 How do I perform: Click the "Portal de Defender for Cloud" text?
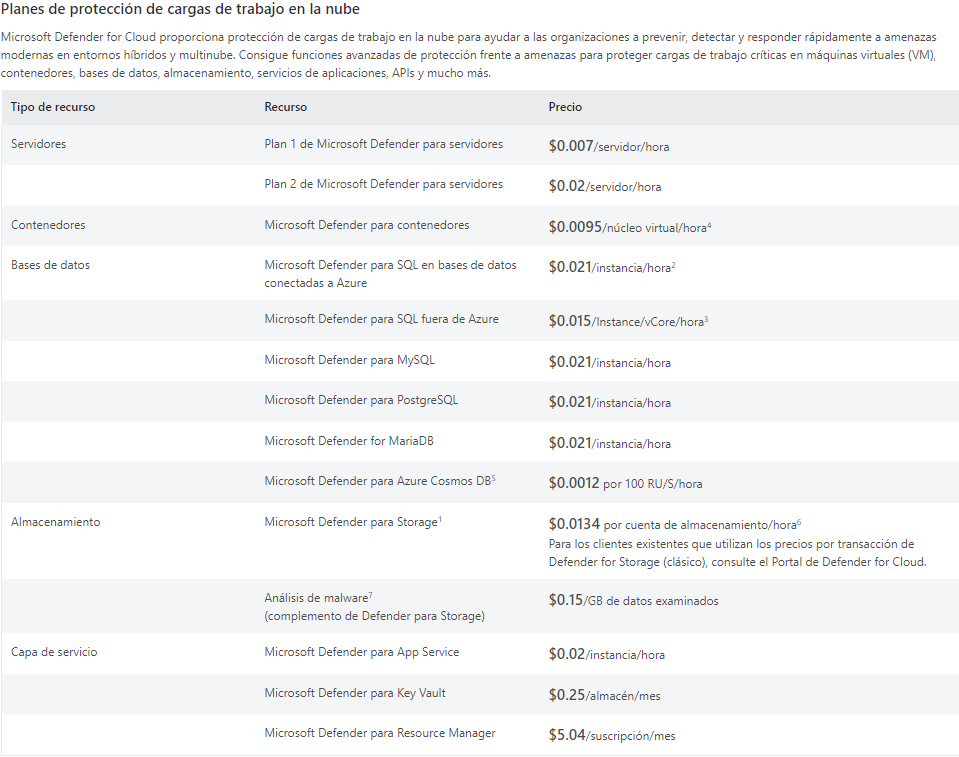pyautogui.click(x=853, y=562)
